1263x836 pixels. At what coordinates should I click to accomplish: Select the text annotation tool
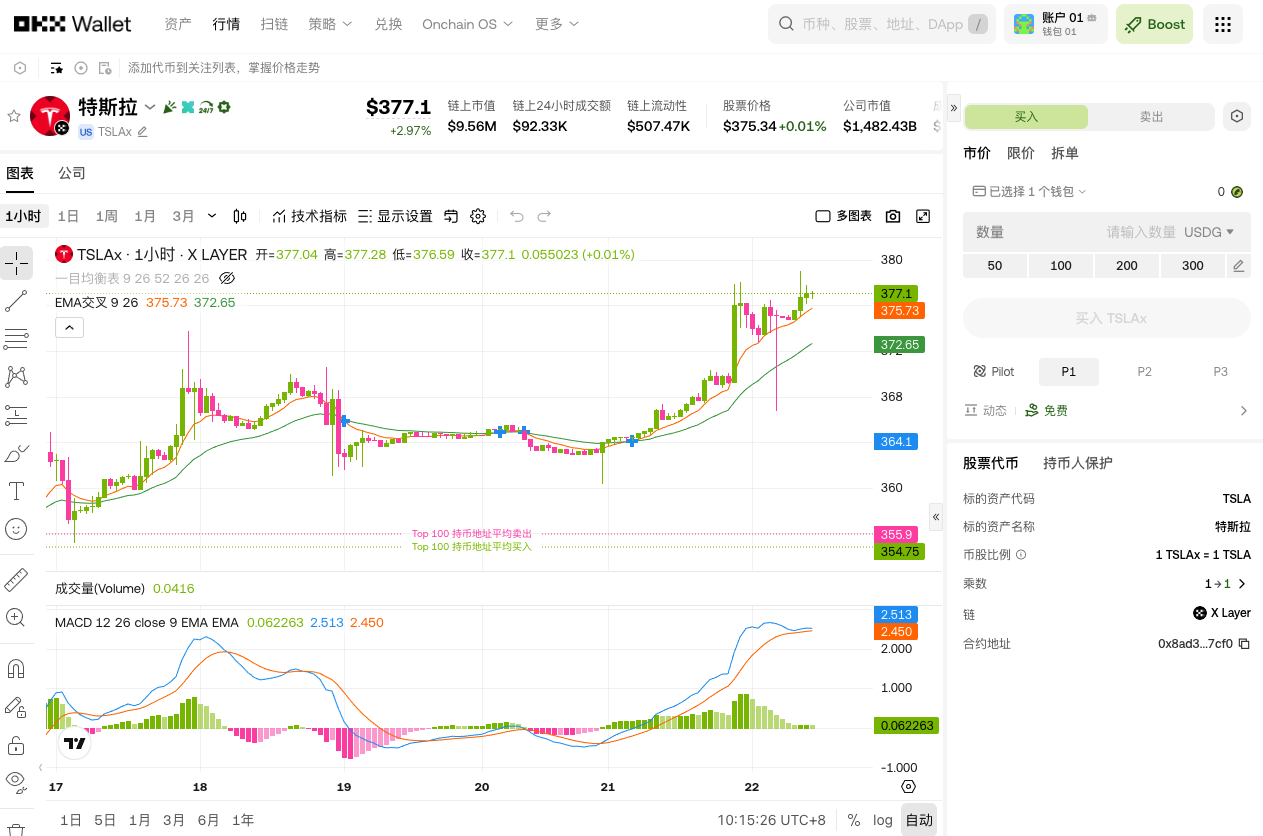(16, 491)
